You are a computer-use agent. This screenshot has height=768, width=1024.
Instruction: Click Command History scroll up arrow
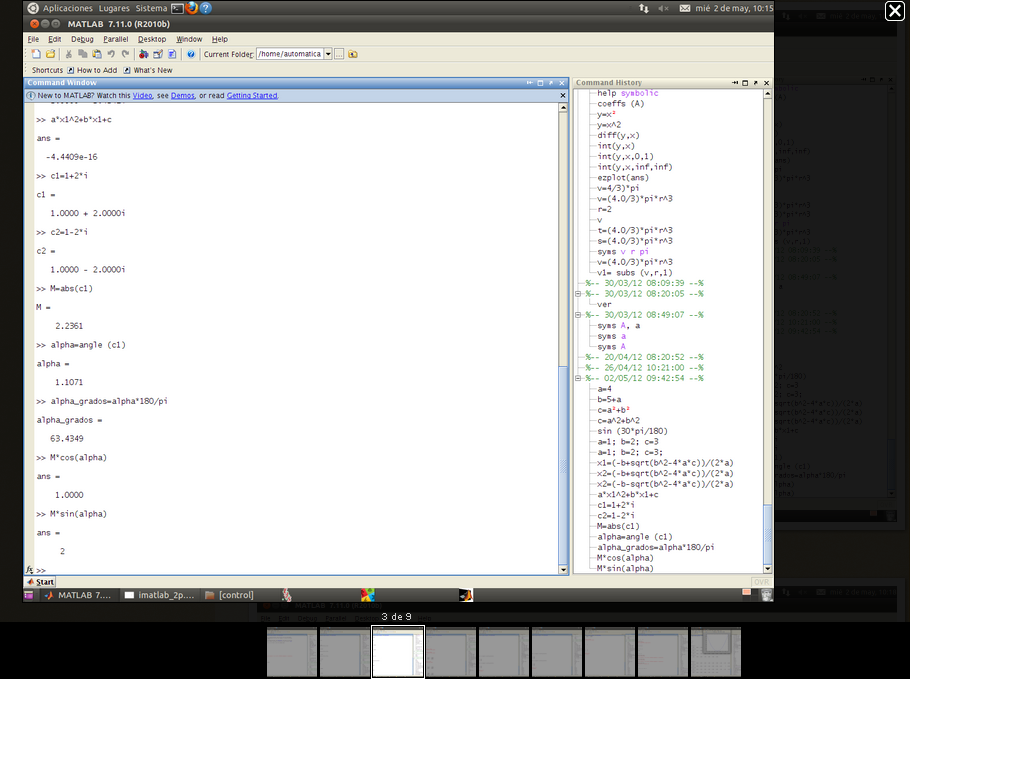point(767,94)
